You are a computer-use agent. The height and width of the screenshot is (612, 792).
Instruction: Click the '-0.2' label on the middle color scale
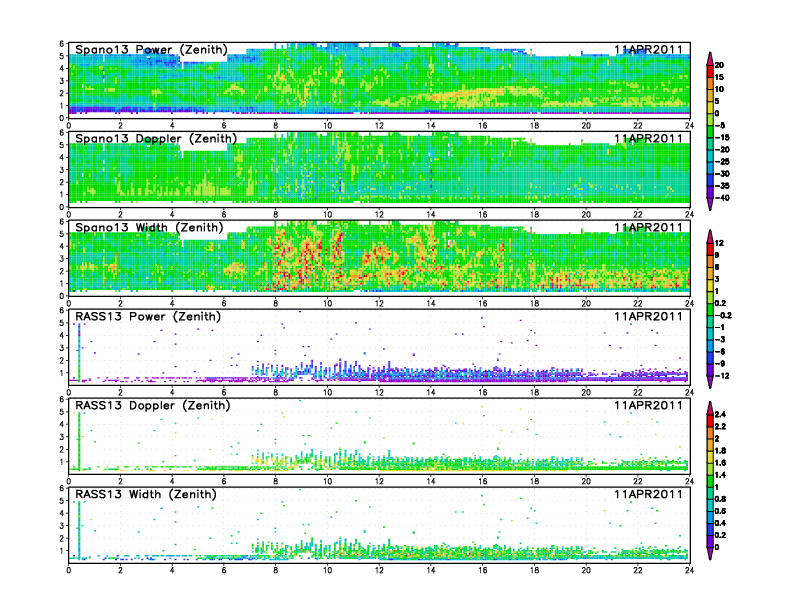[723, 316]
